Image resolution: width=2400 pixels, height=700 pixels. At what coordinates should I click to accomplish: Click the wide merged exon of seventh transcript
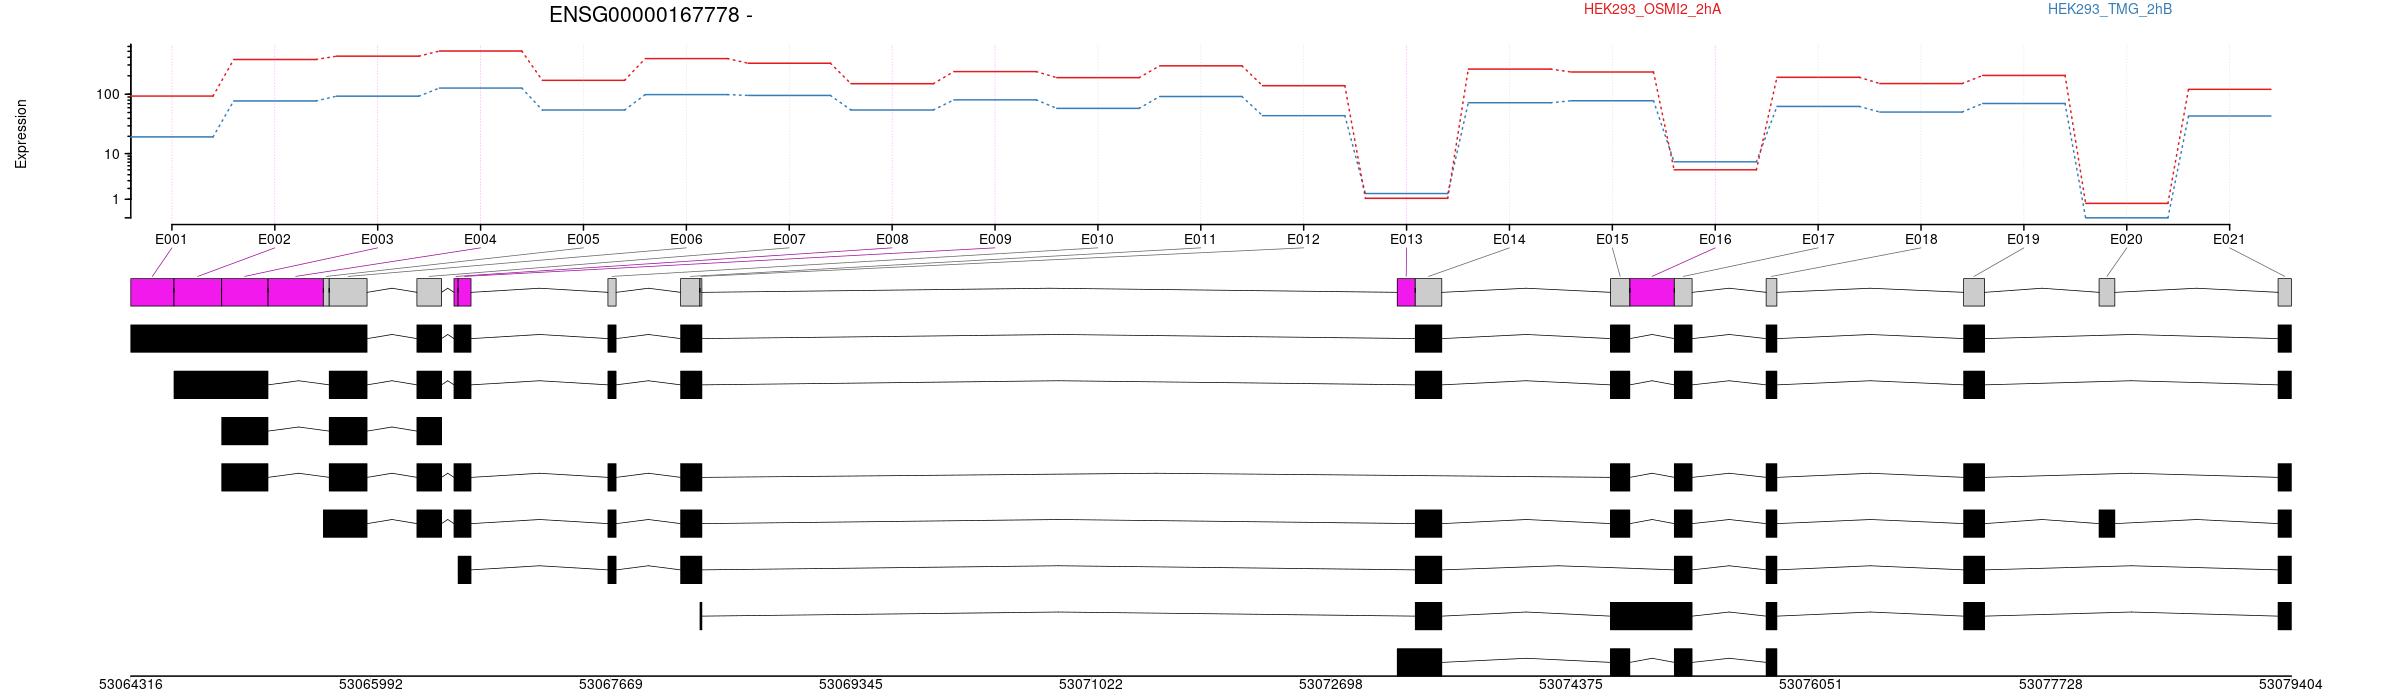pyautogui.click(x=1651, y=616)
